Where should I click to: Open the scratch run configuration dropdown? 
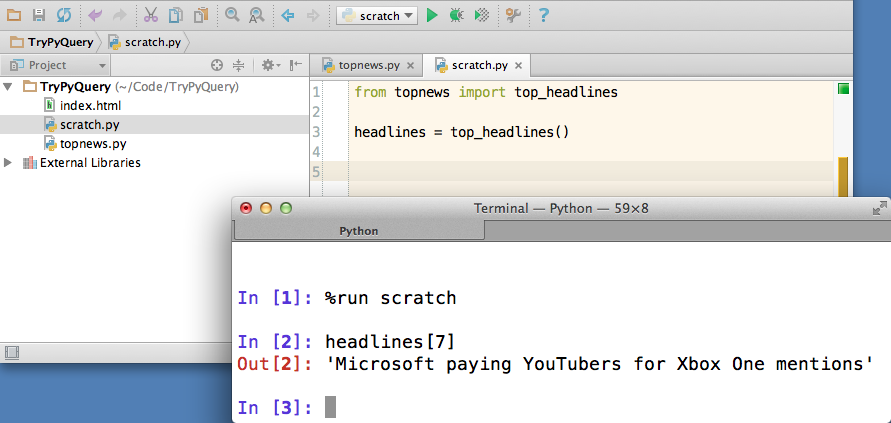tap(377, 15)
